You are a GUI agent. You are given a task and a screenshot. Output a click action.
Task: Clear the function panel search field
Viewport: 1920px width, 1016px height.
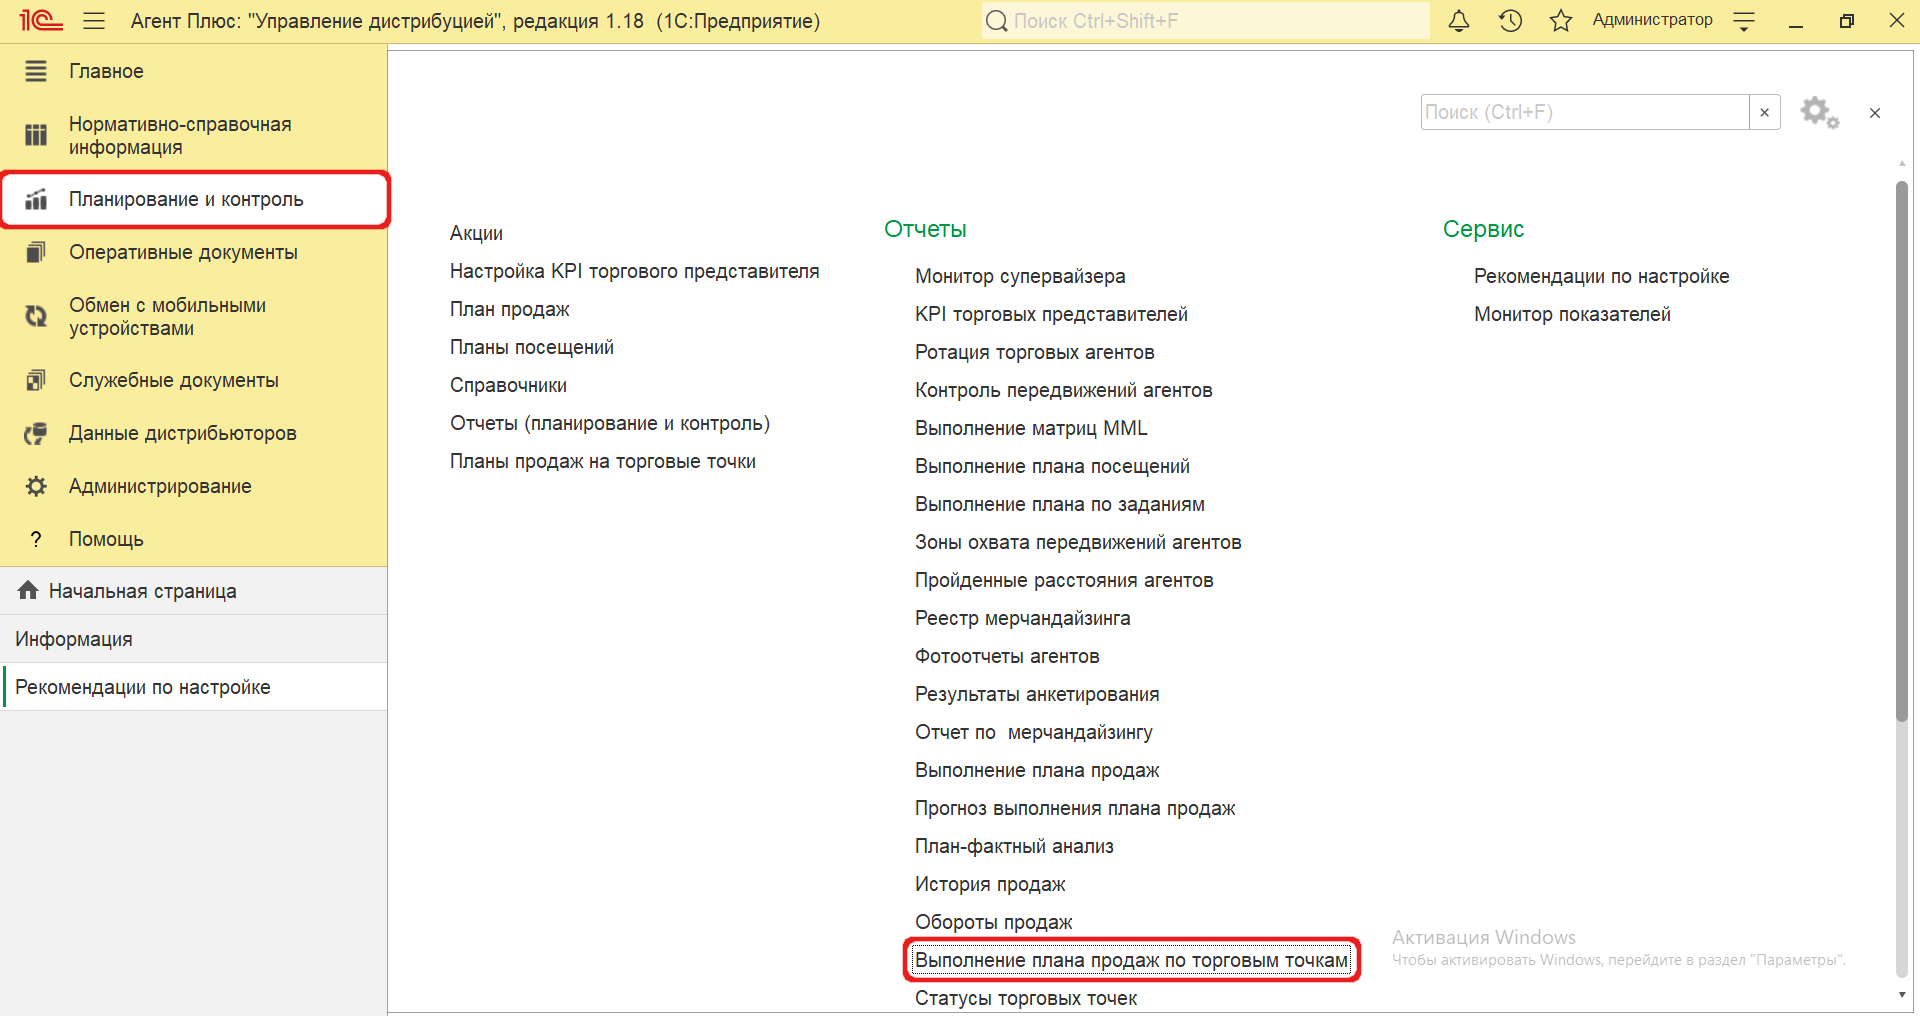click(1765, 112)
